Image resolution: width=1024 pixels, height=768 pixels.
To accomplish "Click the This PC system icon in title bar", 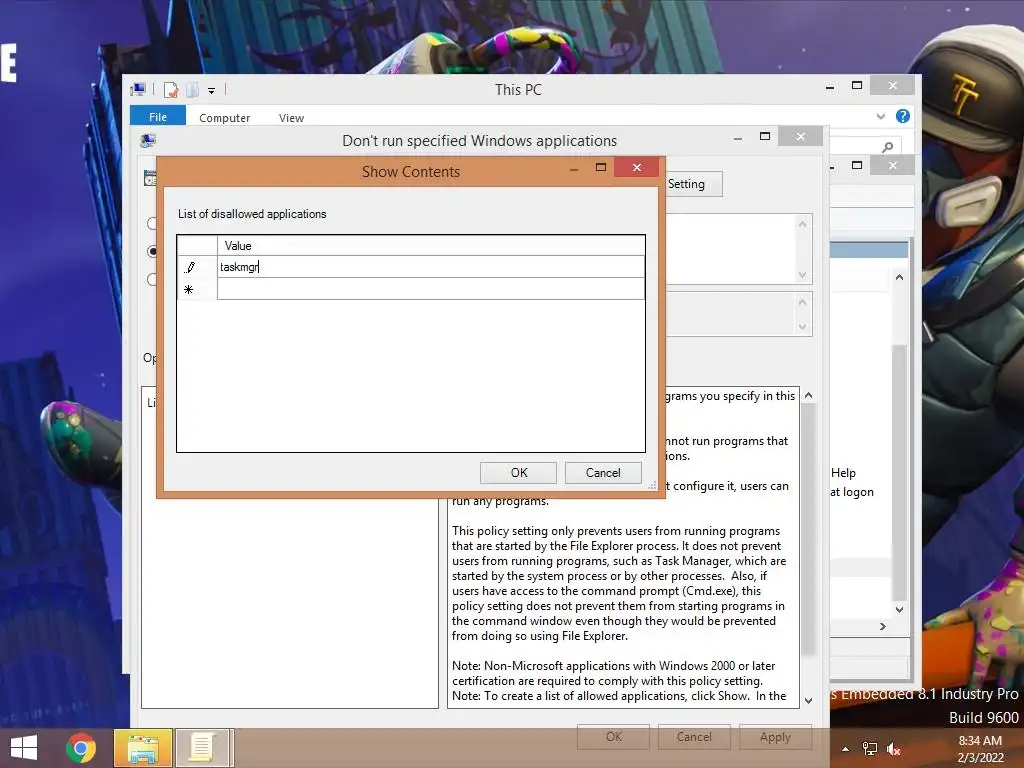I will tap(138, 89).
